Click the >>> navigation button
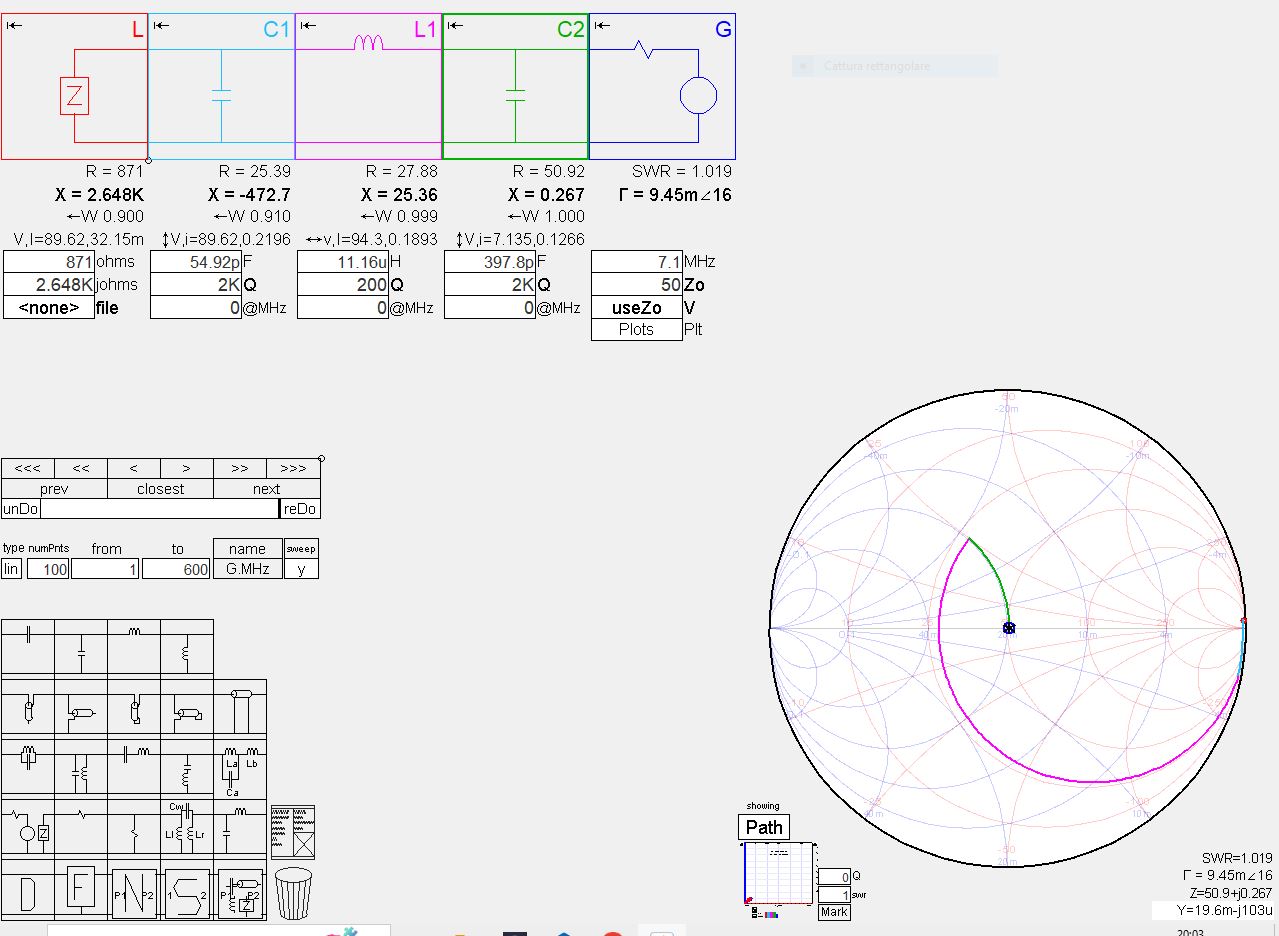 pyautogui.click(x=293, y=468)
